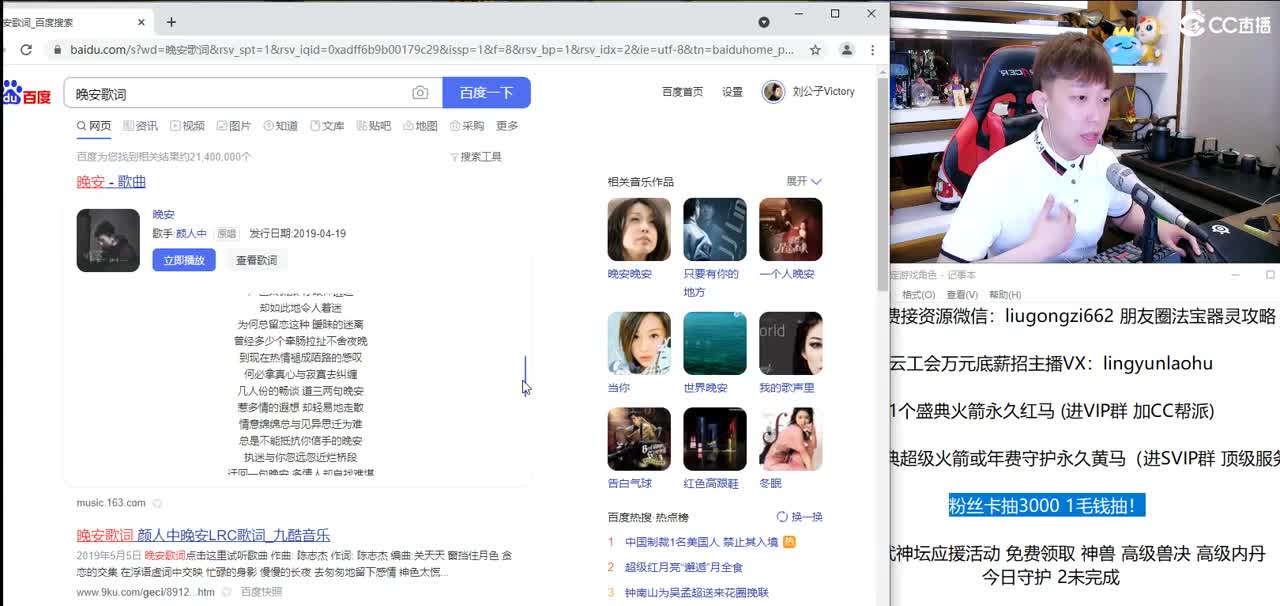Switch to 知道 search tab
The height and width of the screenshot is (606, 1280).
(280, 126)
